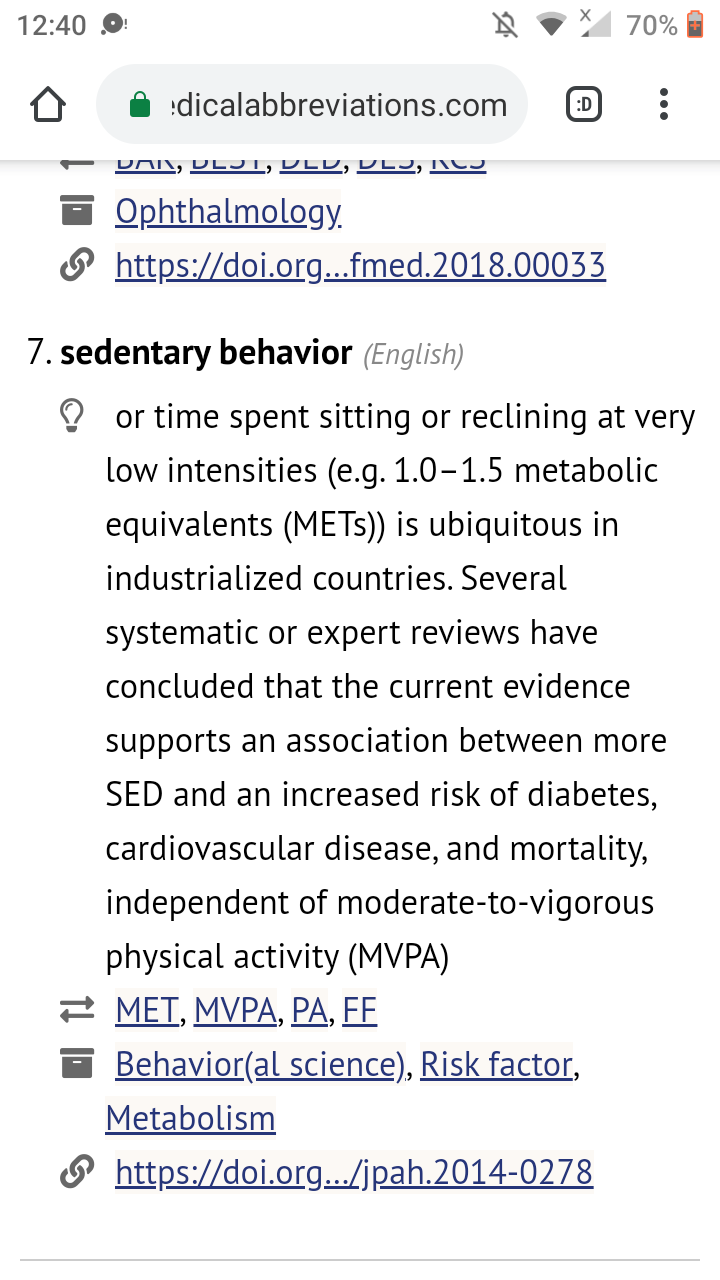This screenshot has height=1280, width=720.
Task: Tap the medicalabbreviations.com address bar
Action: [x=311, y=105]
